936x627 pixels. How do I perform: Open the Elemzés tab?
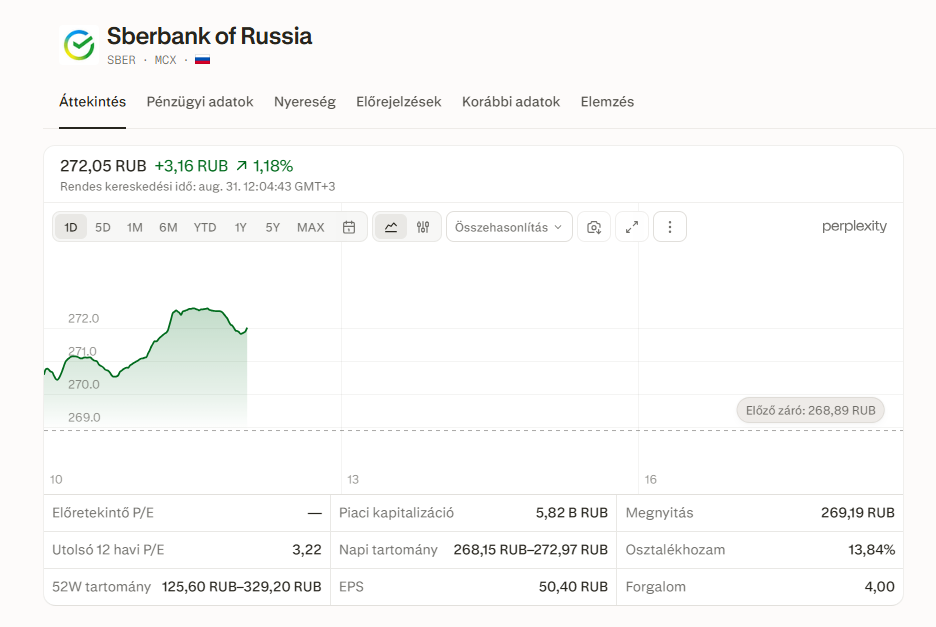(607, 102)
